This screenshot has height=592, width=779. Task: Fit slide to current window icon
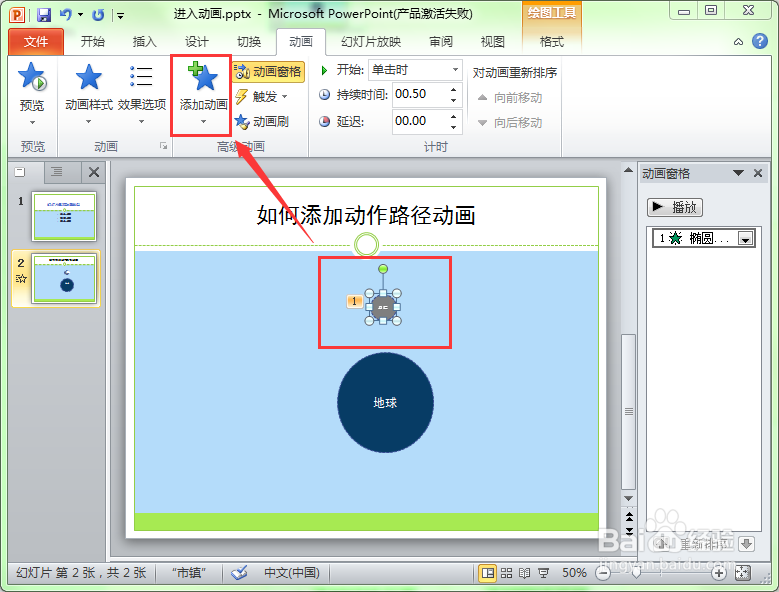tap(742, 573)
